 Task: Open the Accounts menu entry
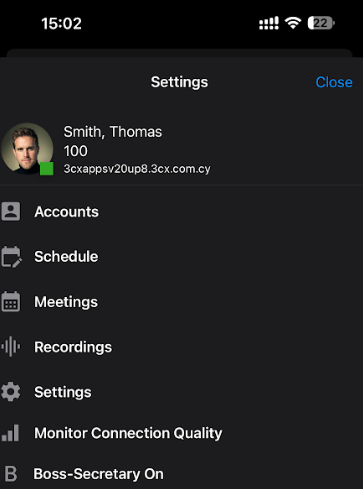tap(181, 212)
